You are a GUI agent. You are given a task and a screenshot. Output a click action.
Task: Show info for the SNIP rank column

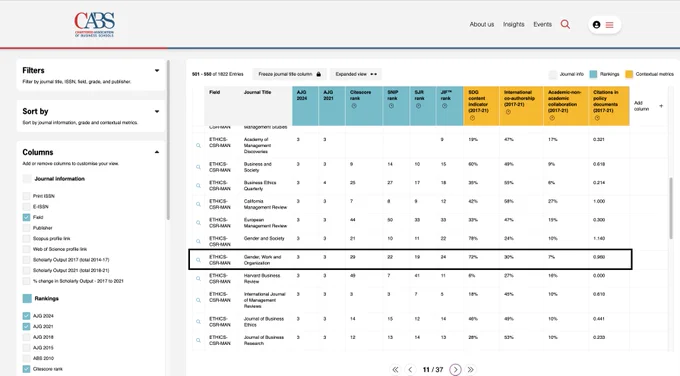tap(391, 106)
